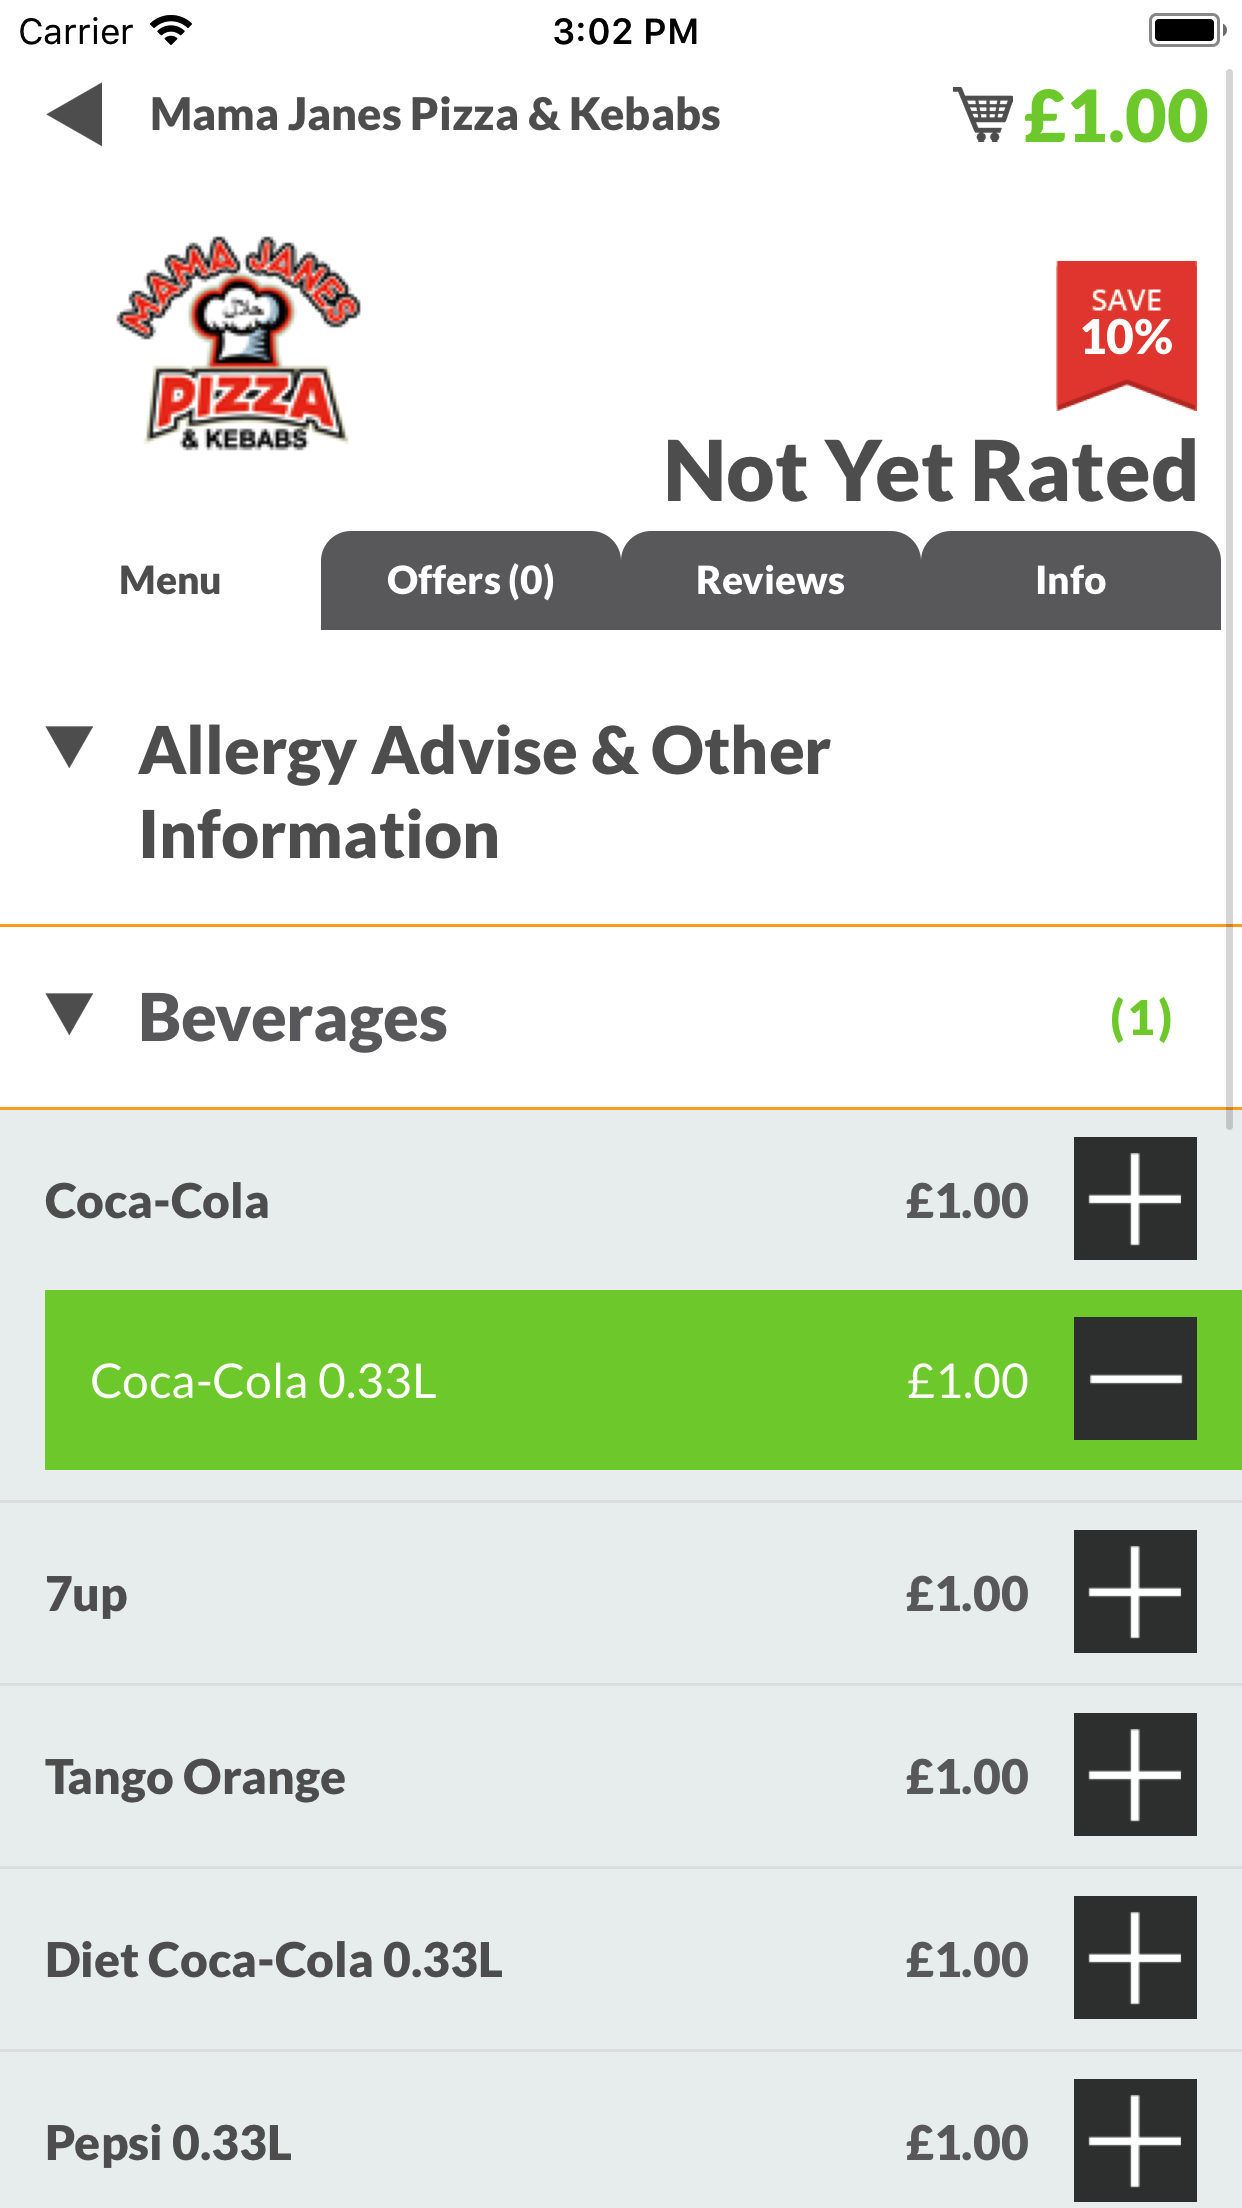Viewport: 1242px width, 2208px height.
Task: Add Pepsi 0.33L with its plus icon
Action: coord(1135,2140)
